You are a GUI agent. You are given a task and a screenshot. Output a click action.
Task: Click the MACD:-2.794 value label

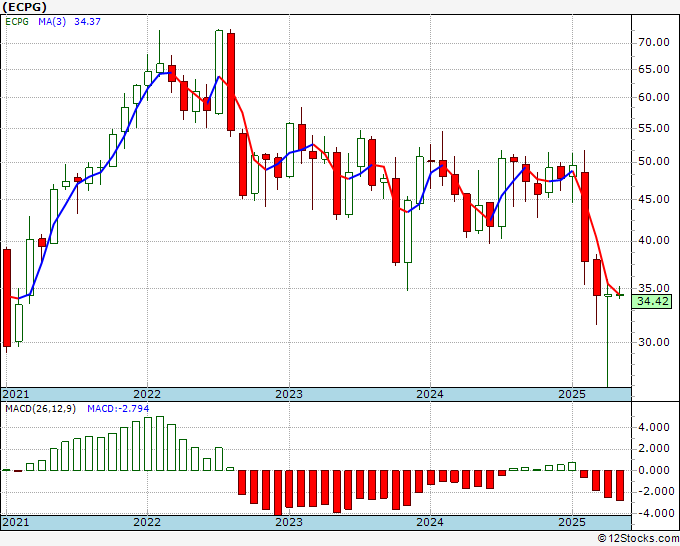point(118,409)
